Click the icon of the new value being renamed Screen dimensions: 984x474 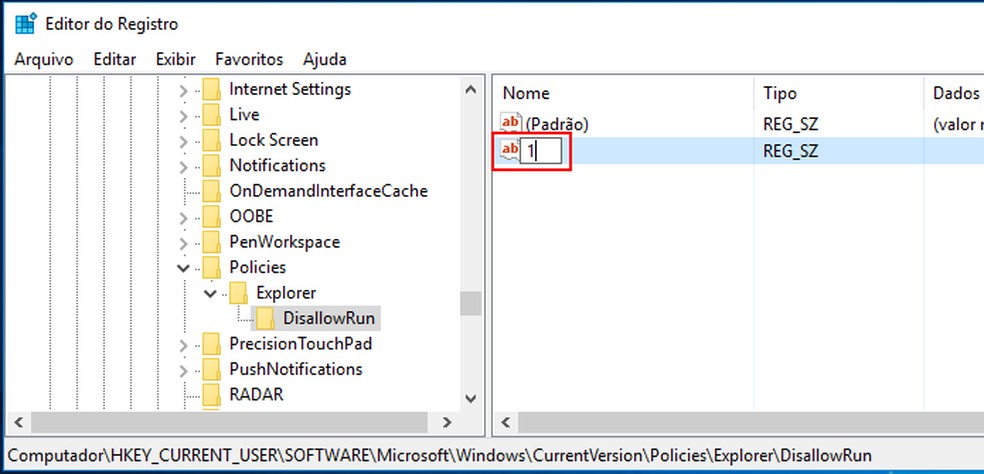[511, 151]
